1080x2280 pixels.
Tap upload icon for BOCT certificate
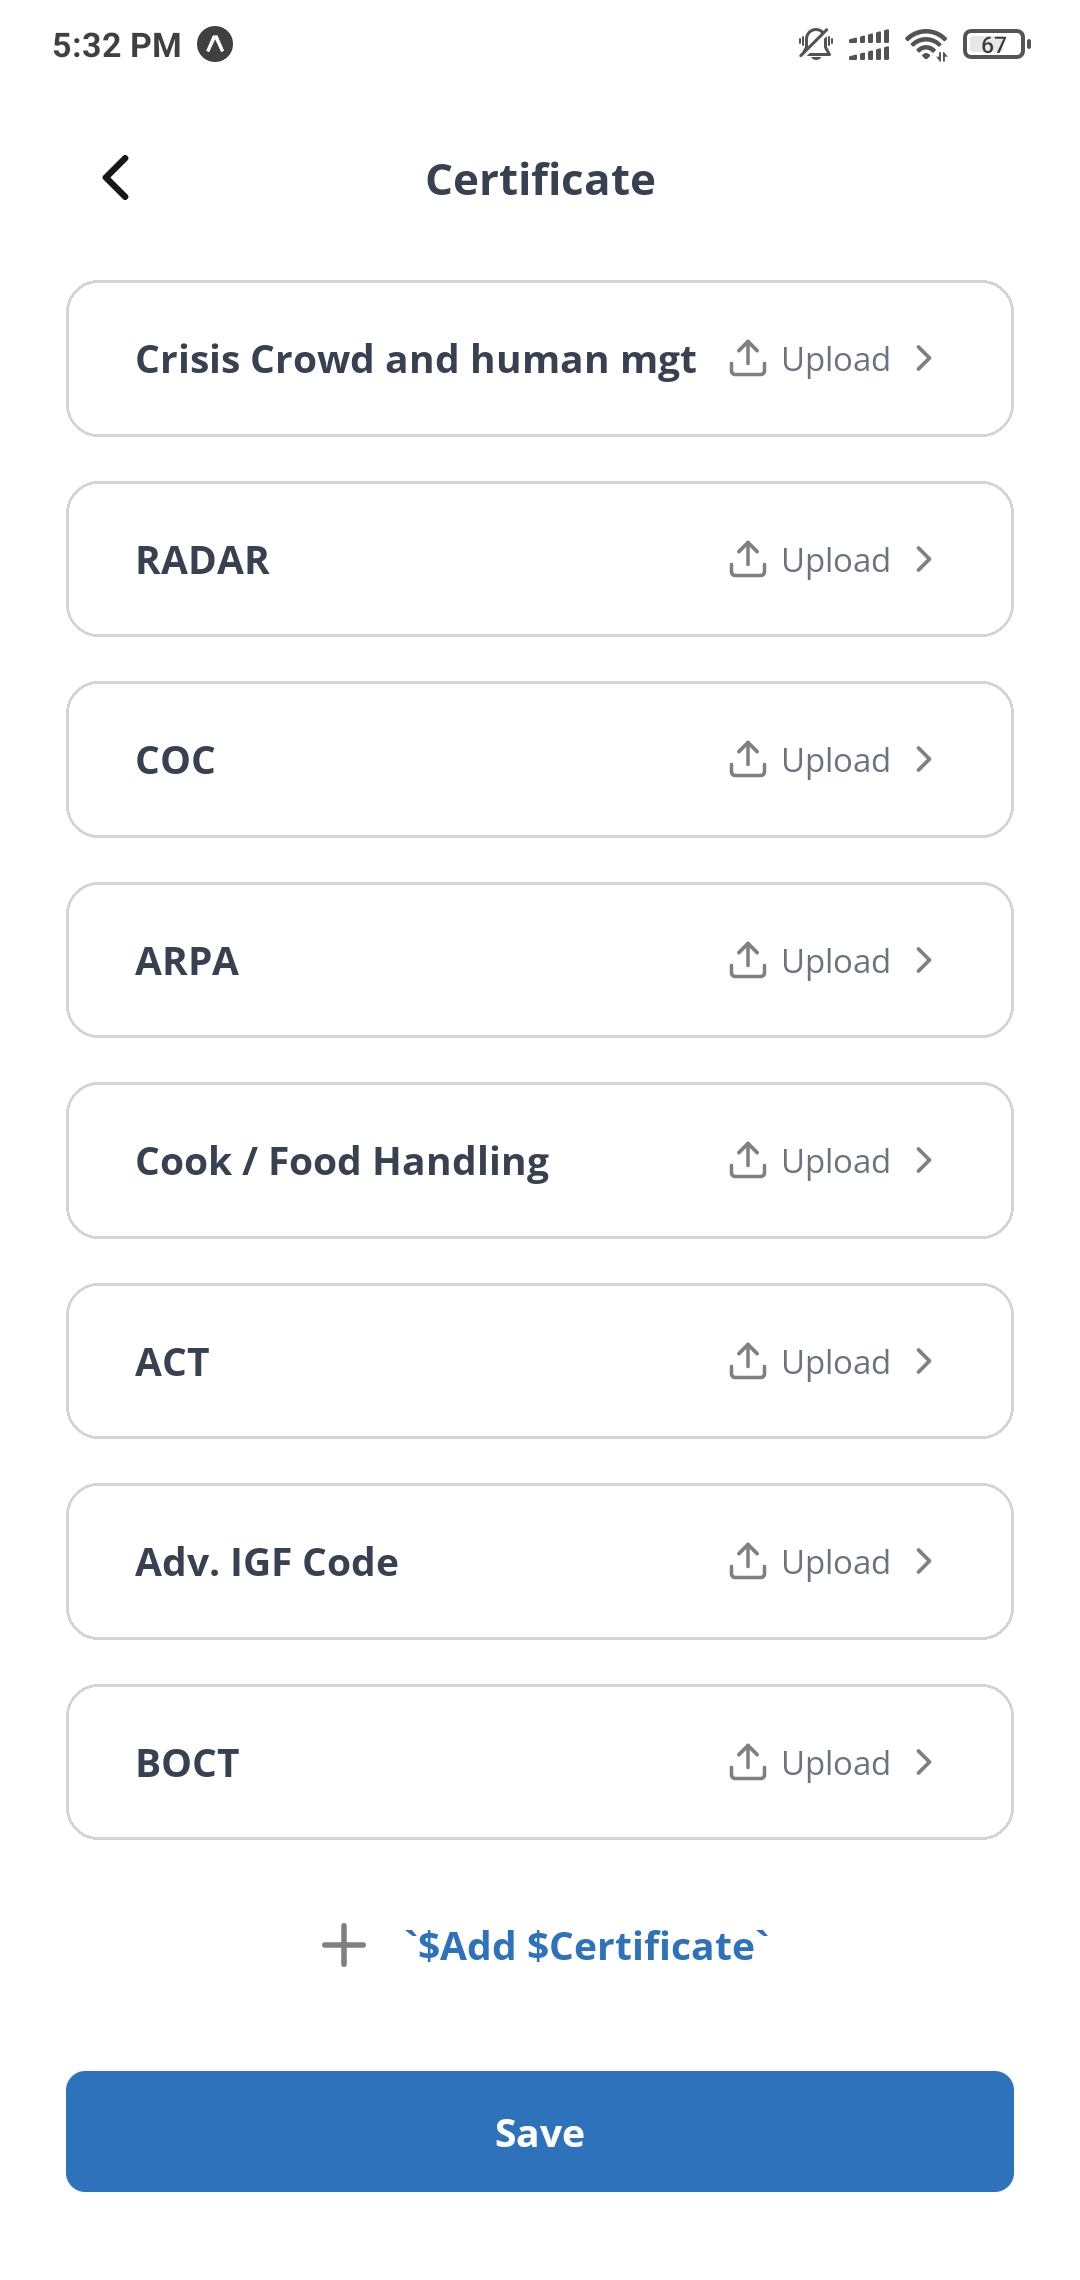tap(748, 1762)
